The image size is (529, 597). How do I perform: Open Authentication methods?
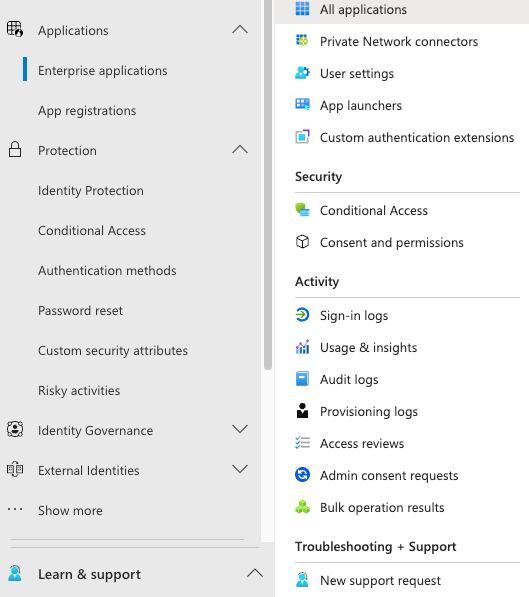pyautogui.click(x=107, y=270)
